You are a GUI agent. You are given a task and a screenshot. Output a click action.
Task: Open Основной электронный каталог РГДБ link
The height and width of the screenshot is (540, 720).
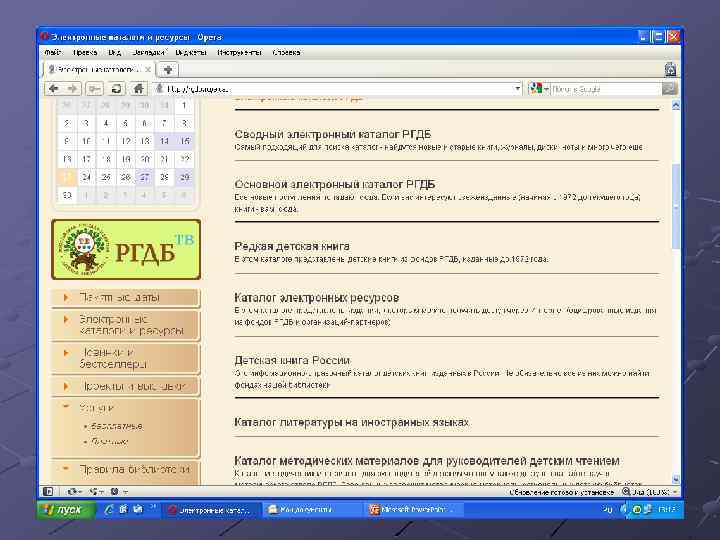click(x=335, y=184)
